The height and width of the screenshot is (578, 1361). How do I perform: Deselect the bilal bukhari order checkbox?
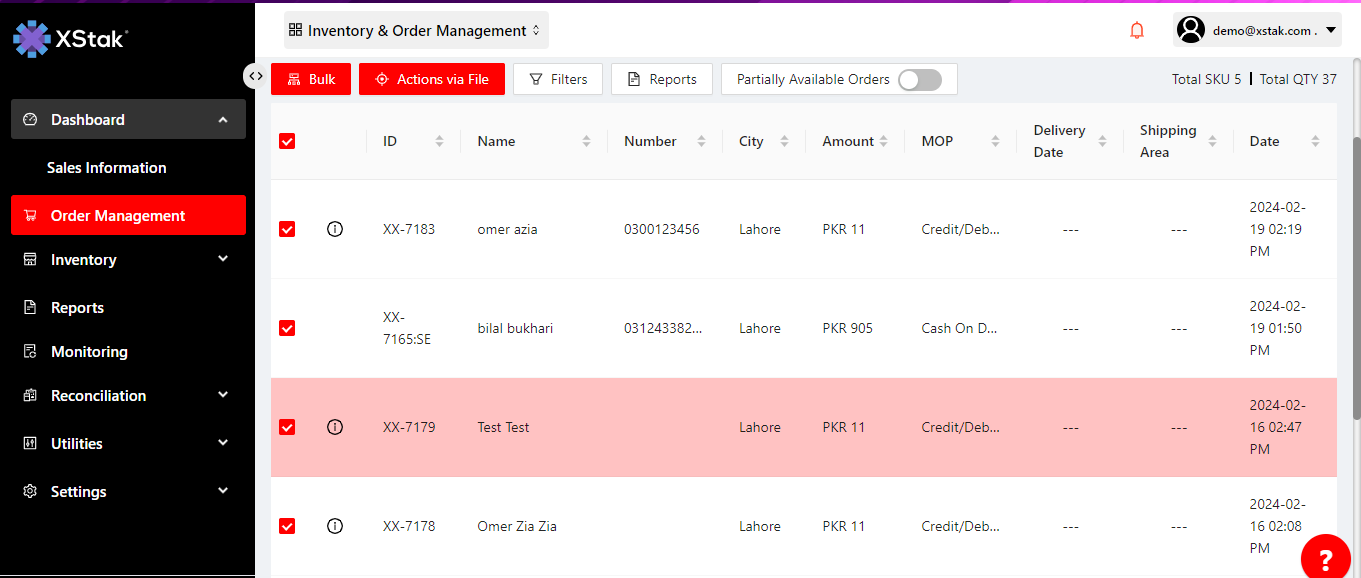point(287,328)
